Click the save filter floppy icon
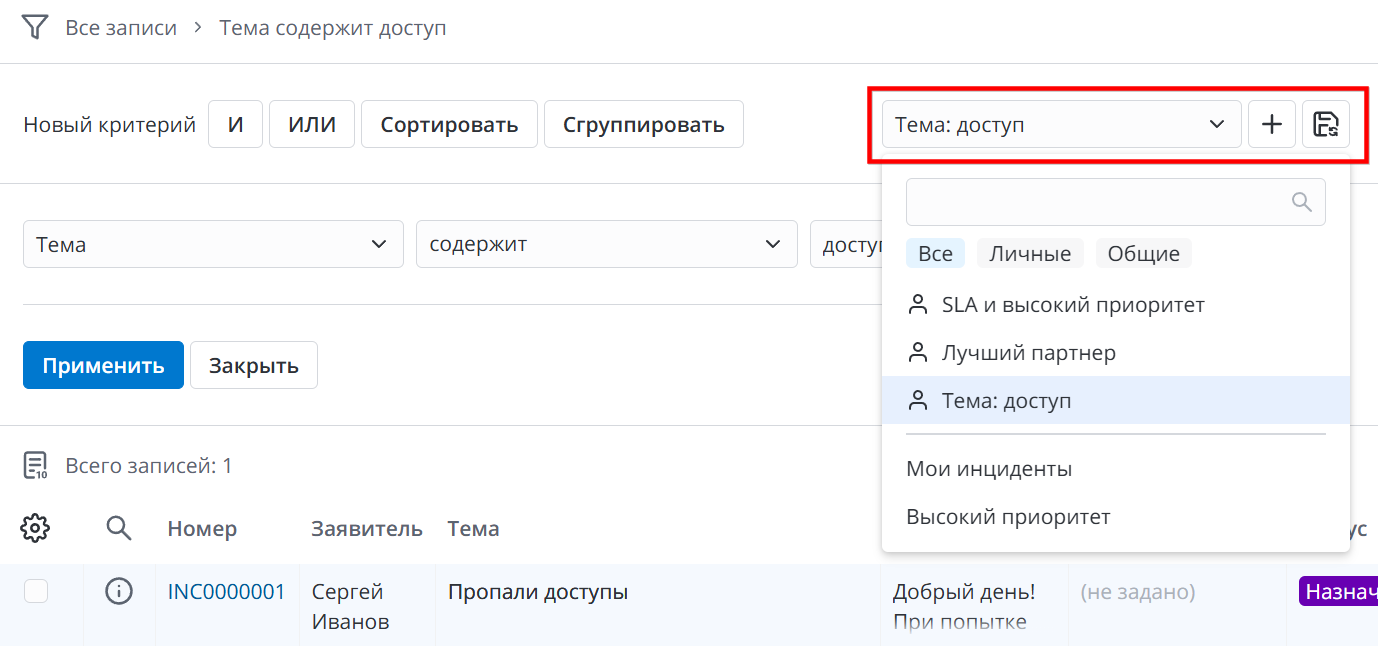Image resolution: width=1378 pixels, height=646 pixels. (1325, 124)
